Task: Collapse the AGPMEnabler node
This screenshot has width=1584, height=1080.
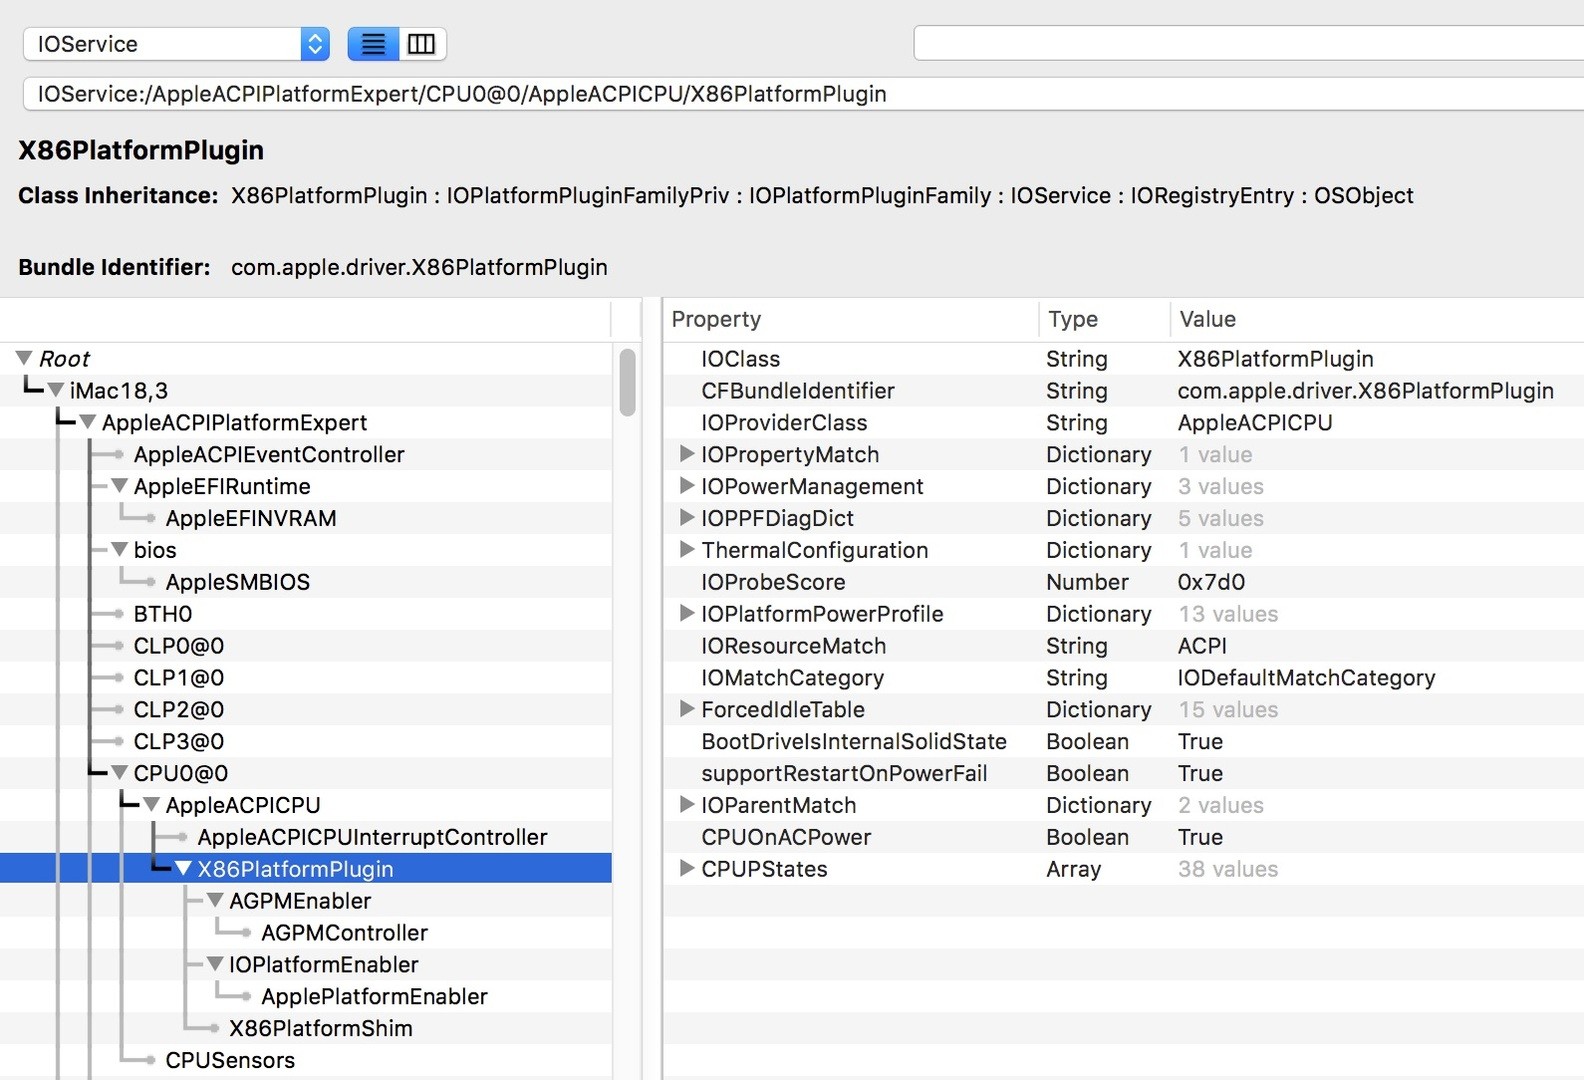Action: (215, 901)
